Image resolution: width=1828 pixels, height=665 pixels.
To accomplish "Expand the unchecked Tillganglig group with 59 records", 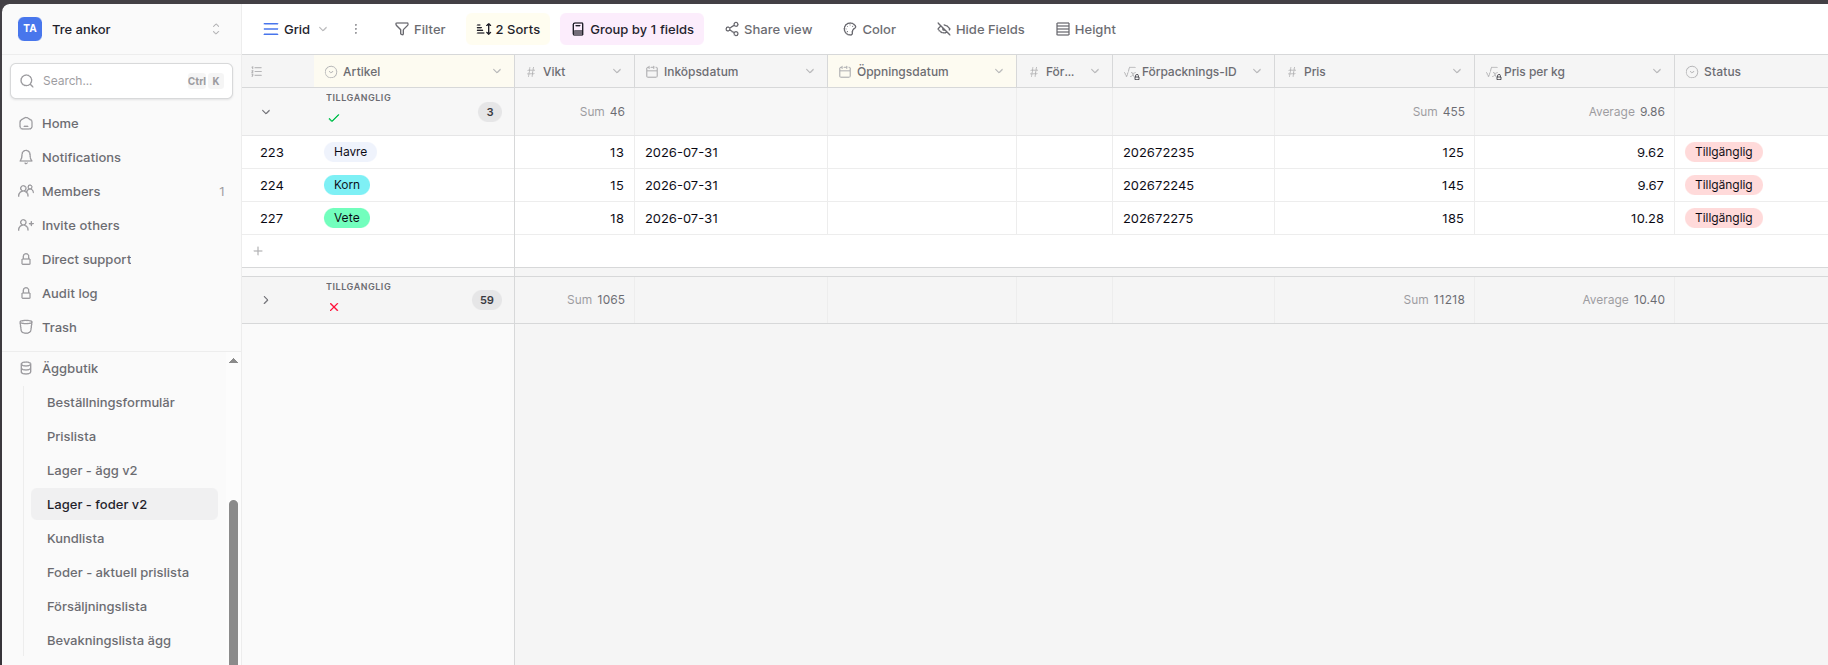I will pos(266,300).
